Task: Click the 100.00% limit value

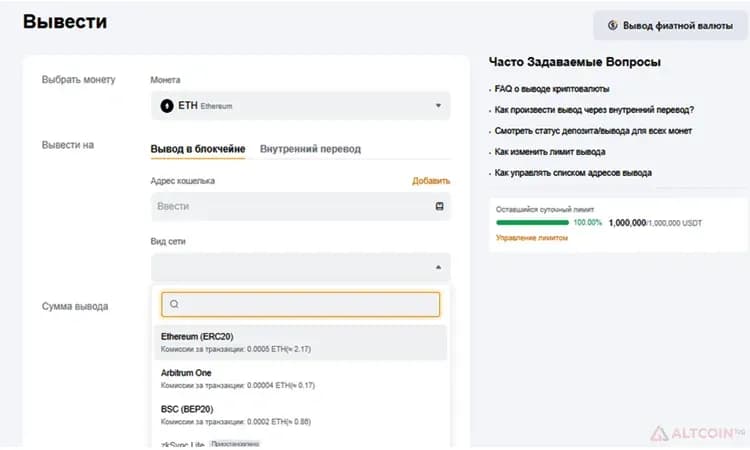Action: coord(587,222)
